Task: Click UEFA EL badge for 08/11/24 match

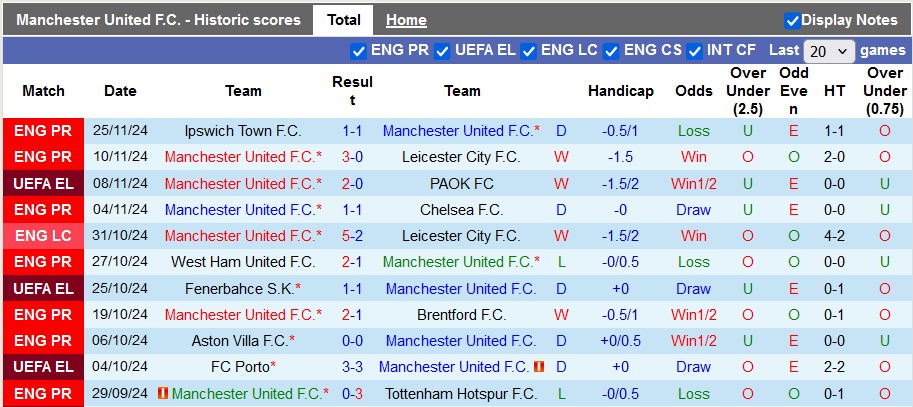Action: click(x=43, y=183)
